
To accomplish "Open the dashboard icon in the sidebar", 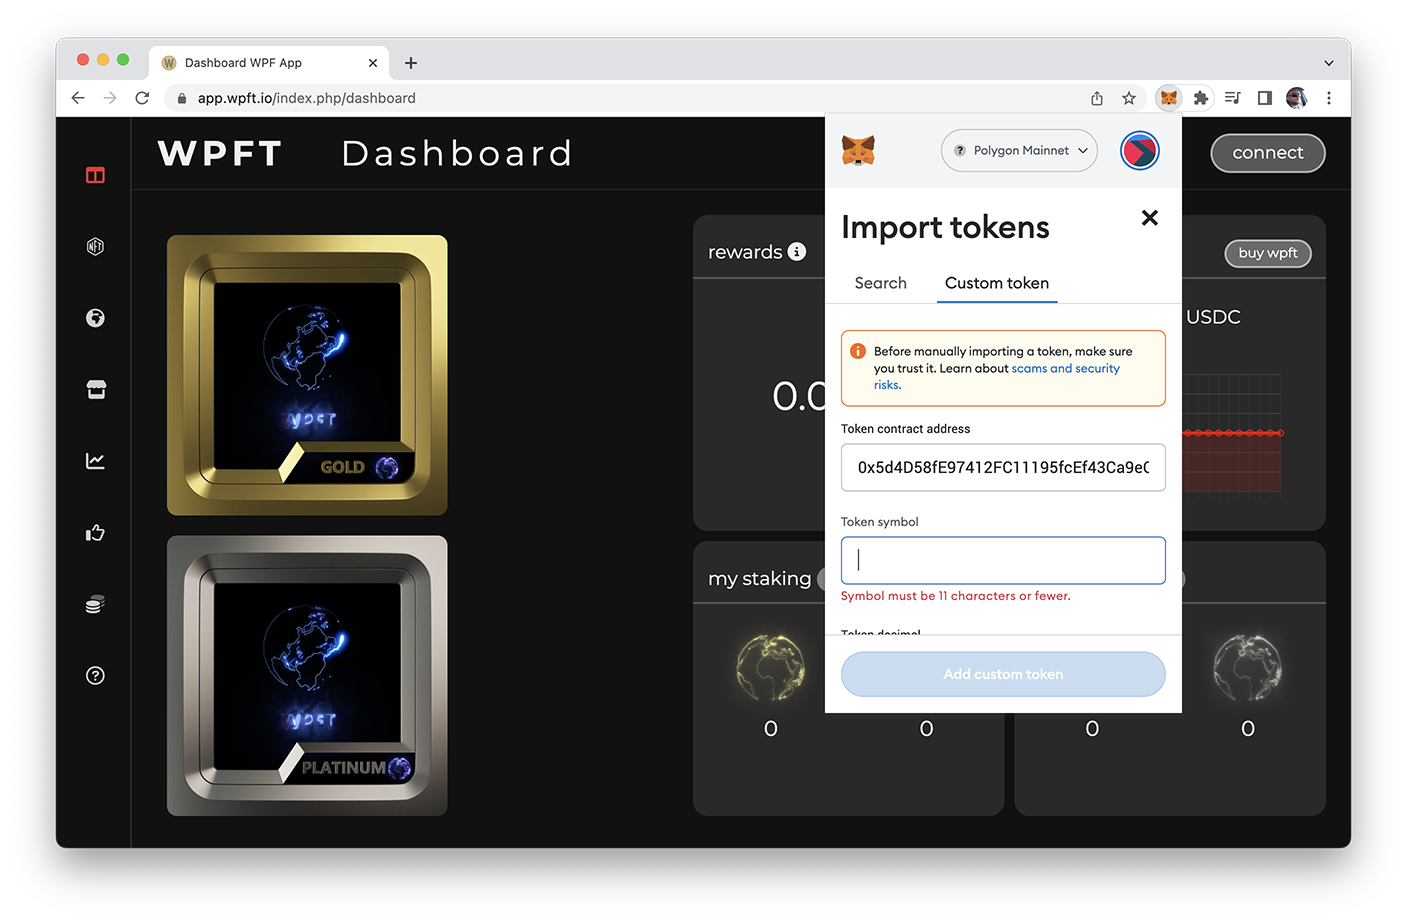I will tap(95, 175).
